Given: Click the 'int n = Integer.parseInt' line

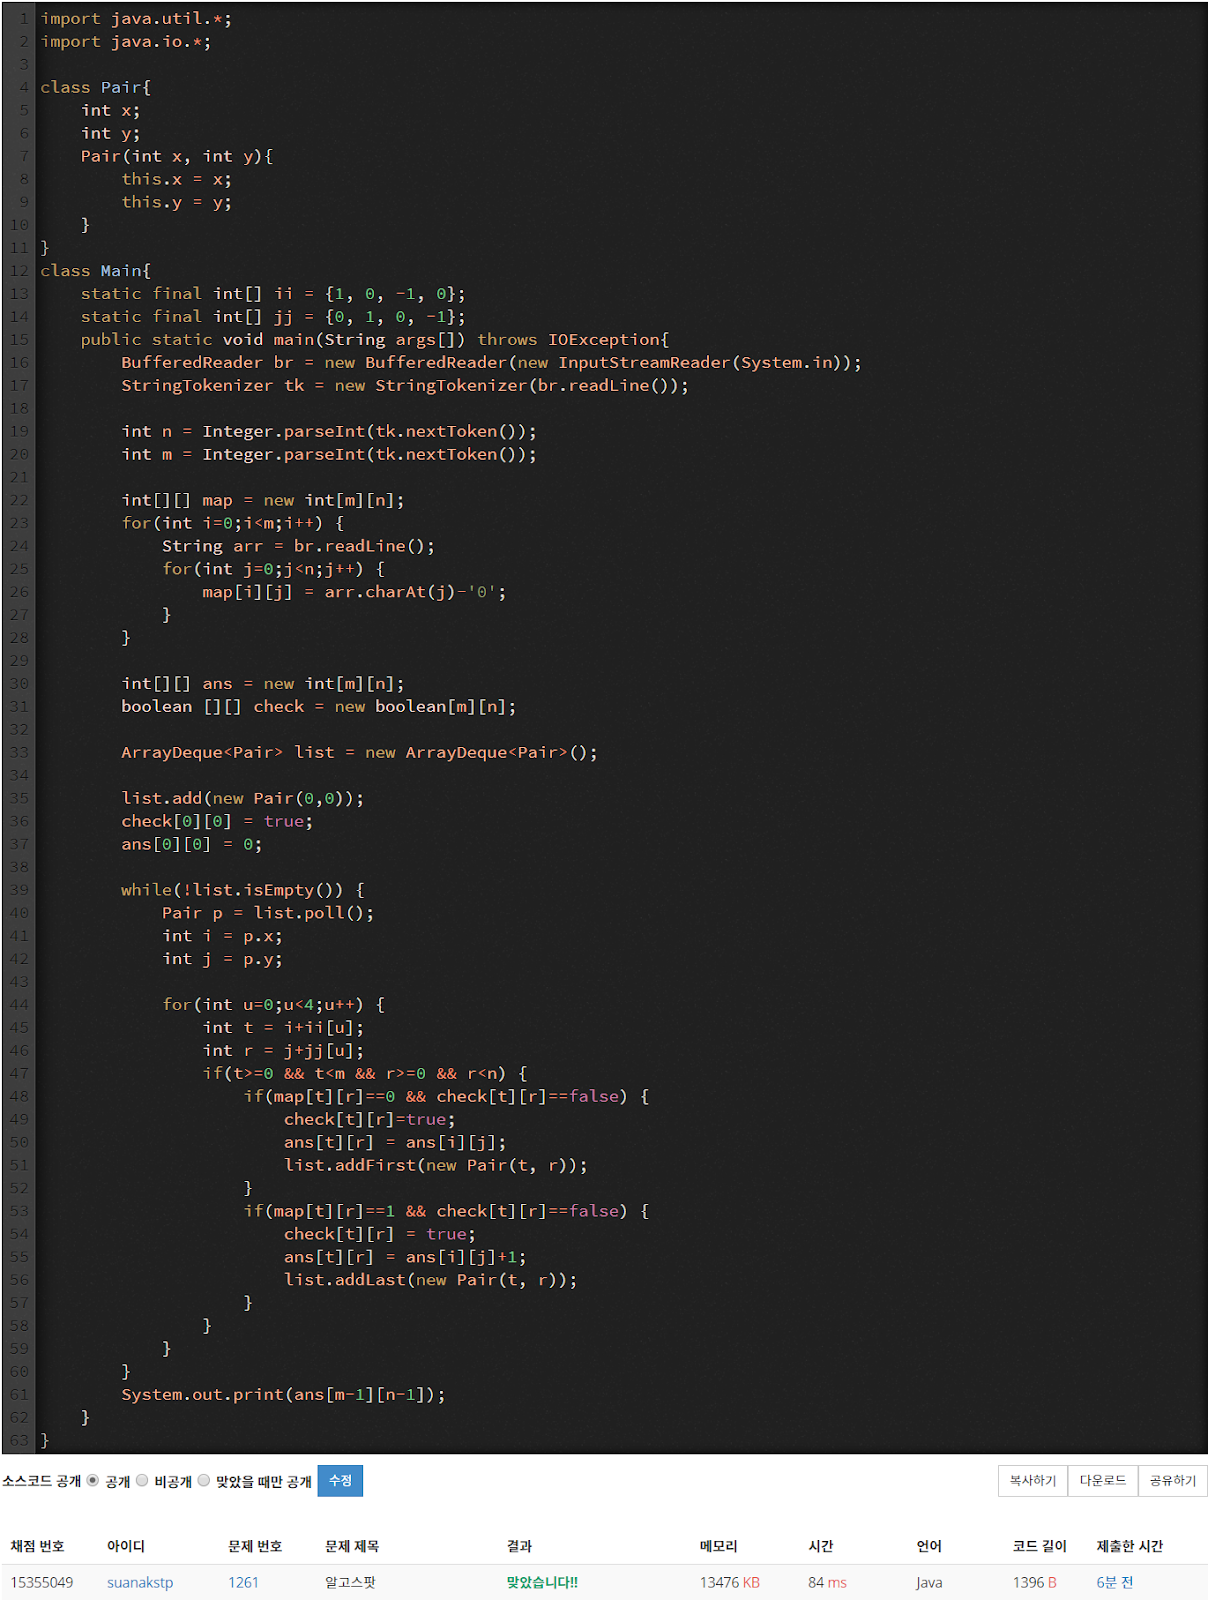Looking at the screenshot, I should 329,432.
